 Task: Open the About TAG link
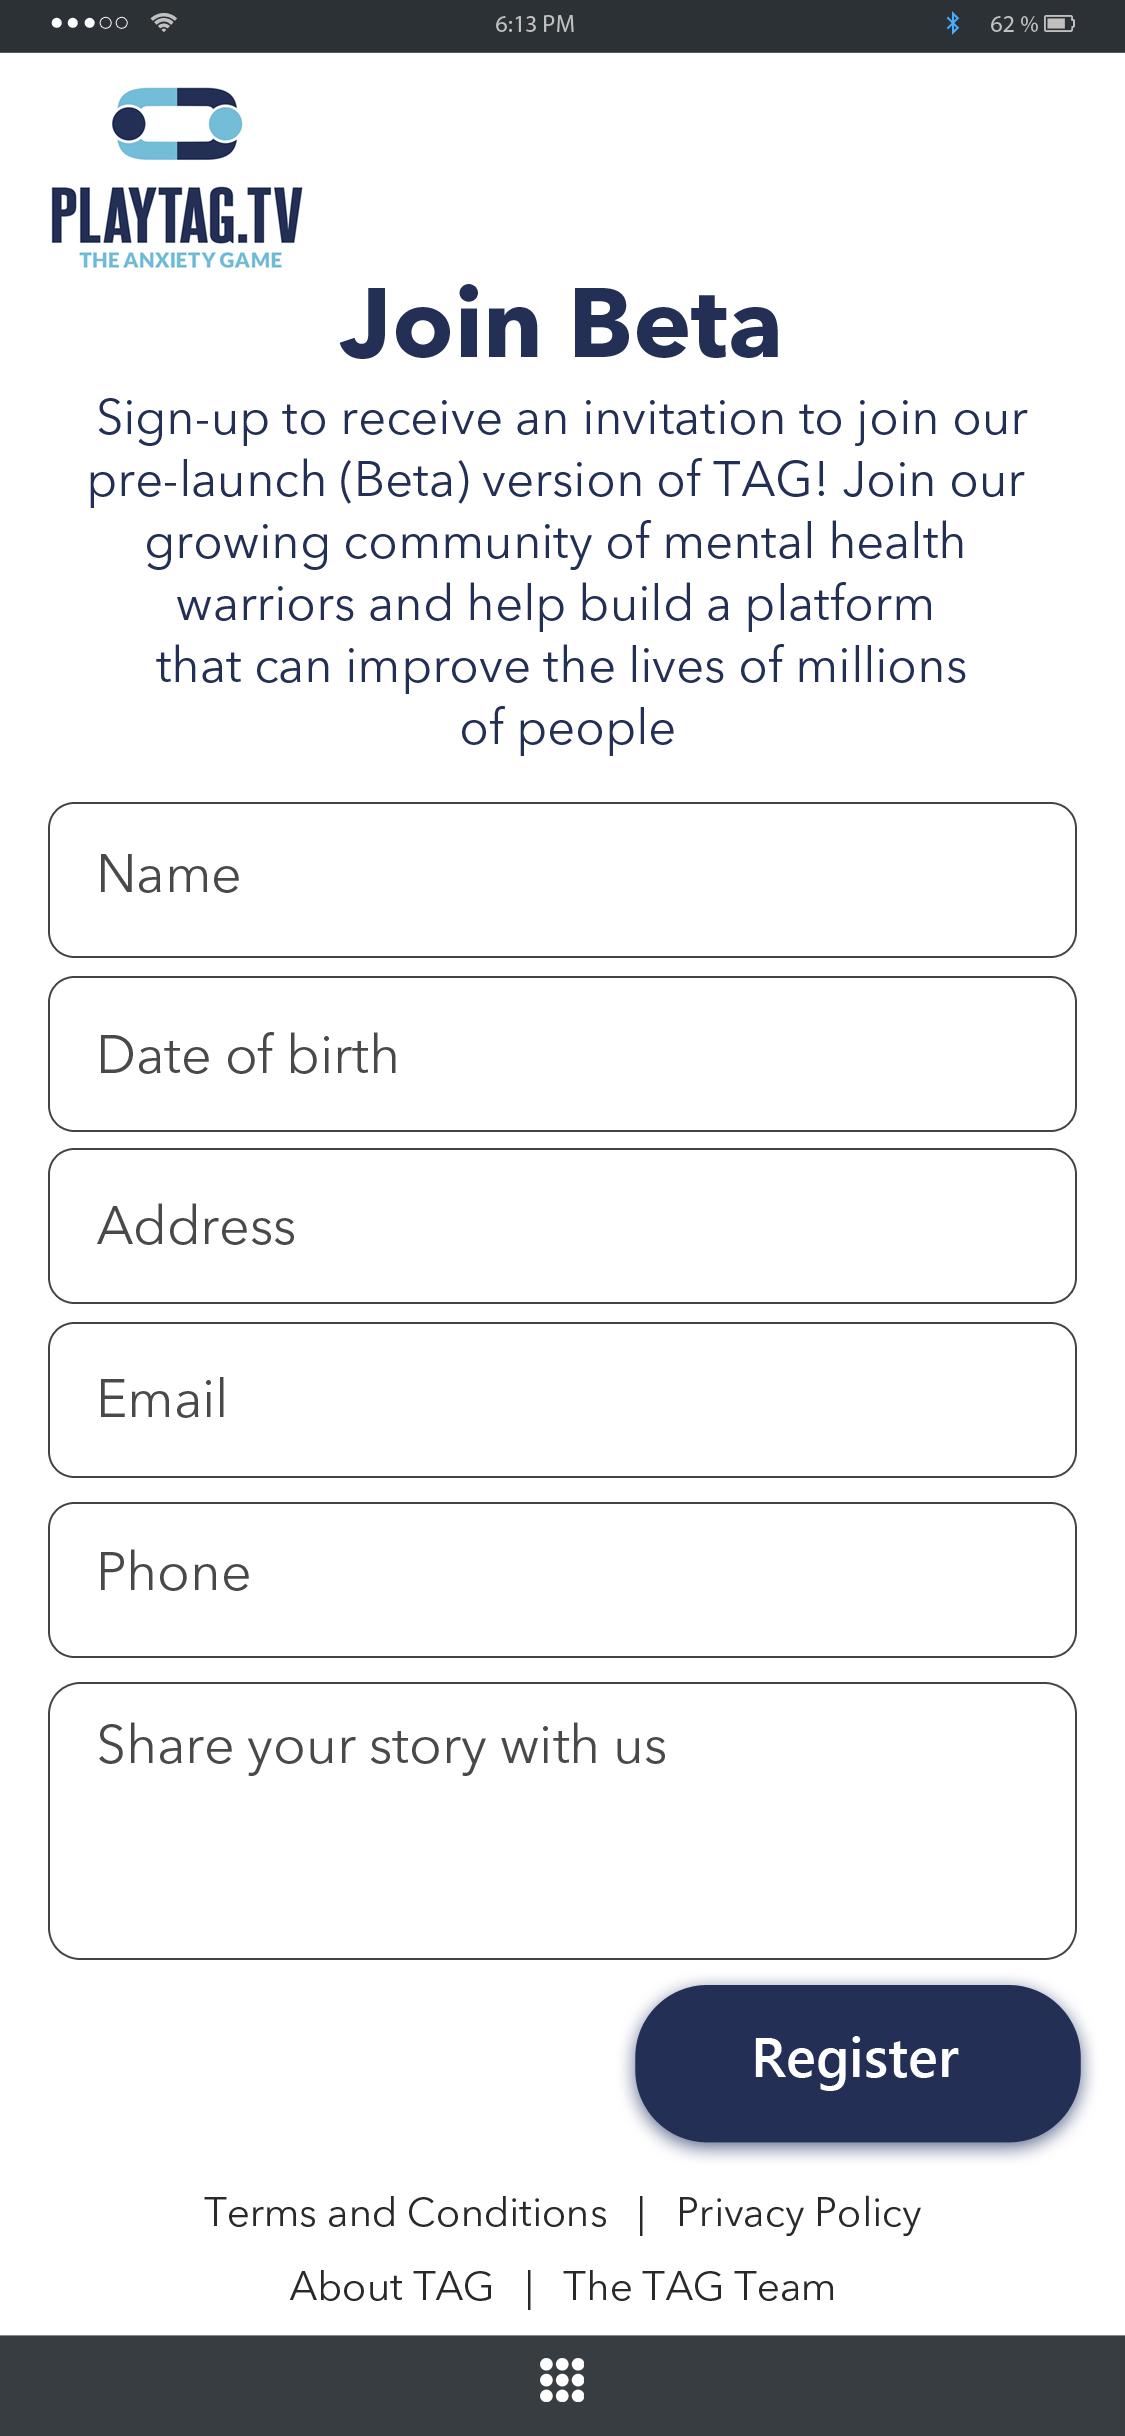(392, 2287)
